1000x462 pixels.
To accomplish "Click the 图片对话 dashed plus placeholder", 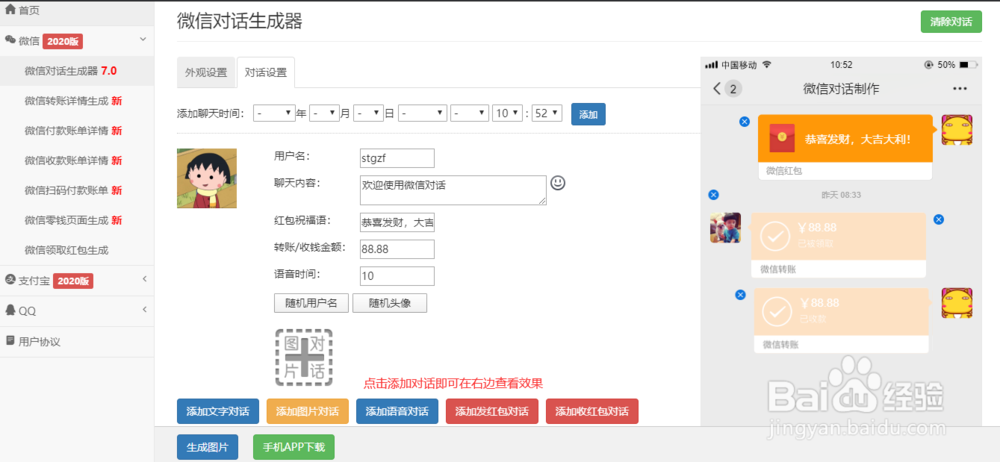I will coord(304,357).
